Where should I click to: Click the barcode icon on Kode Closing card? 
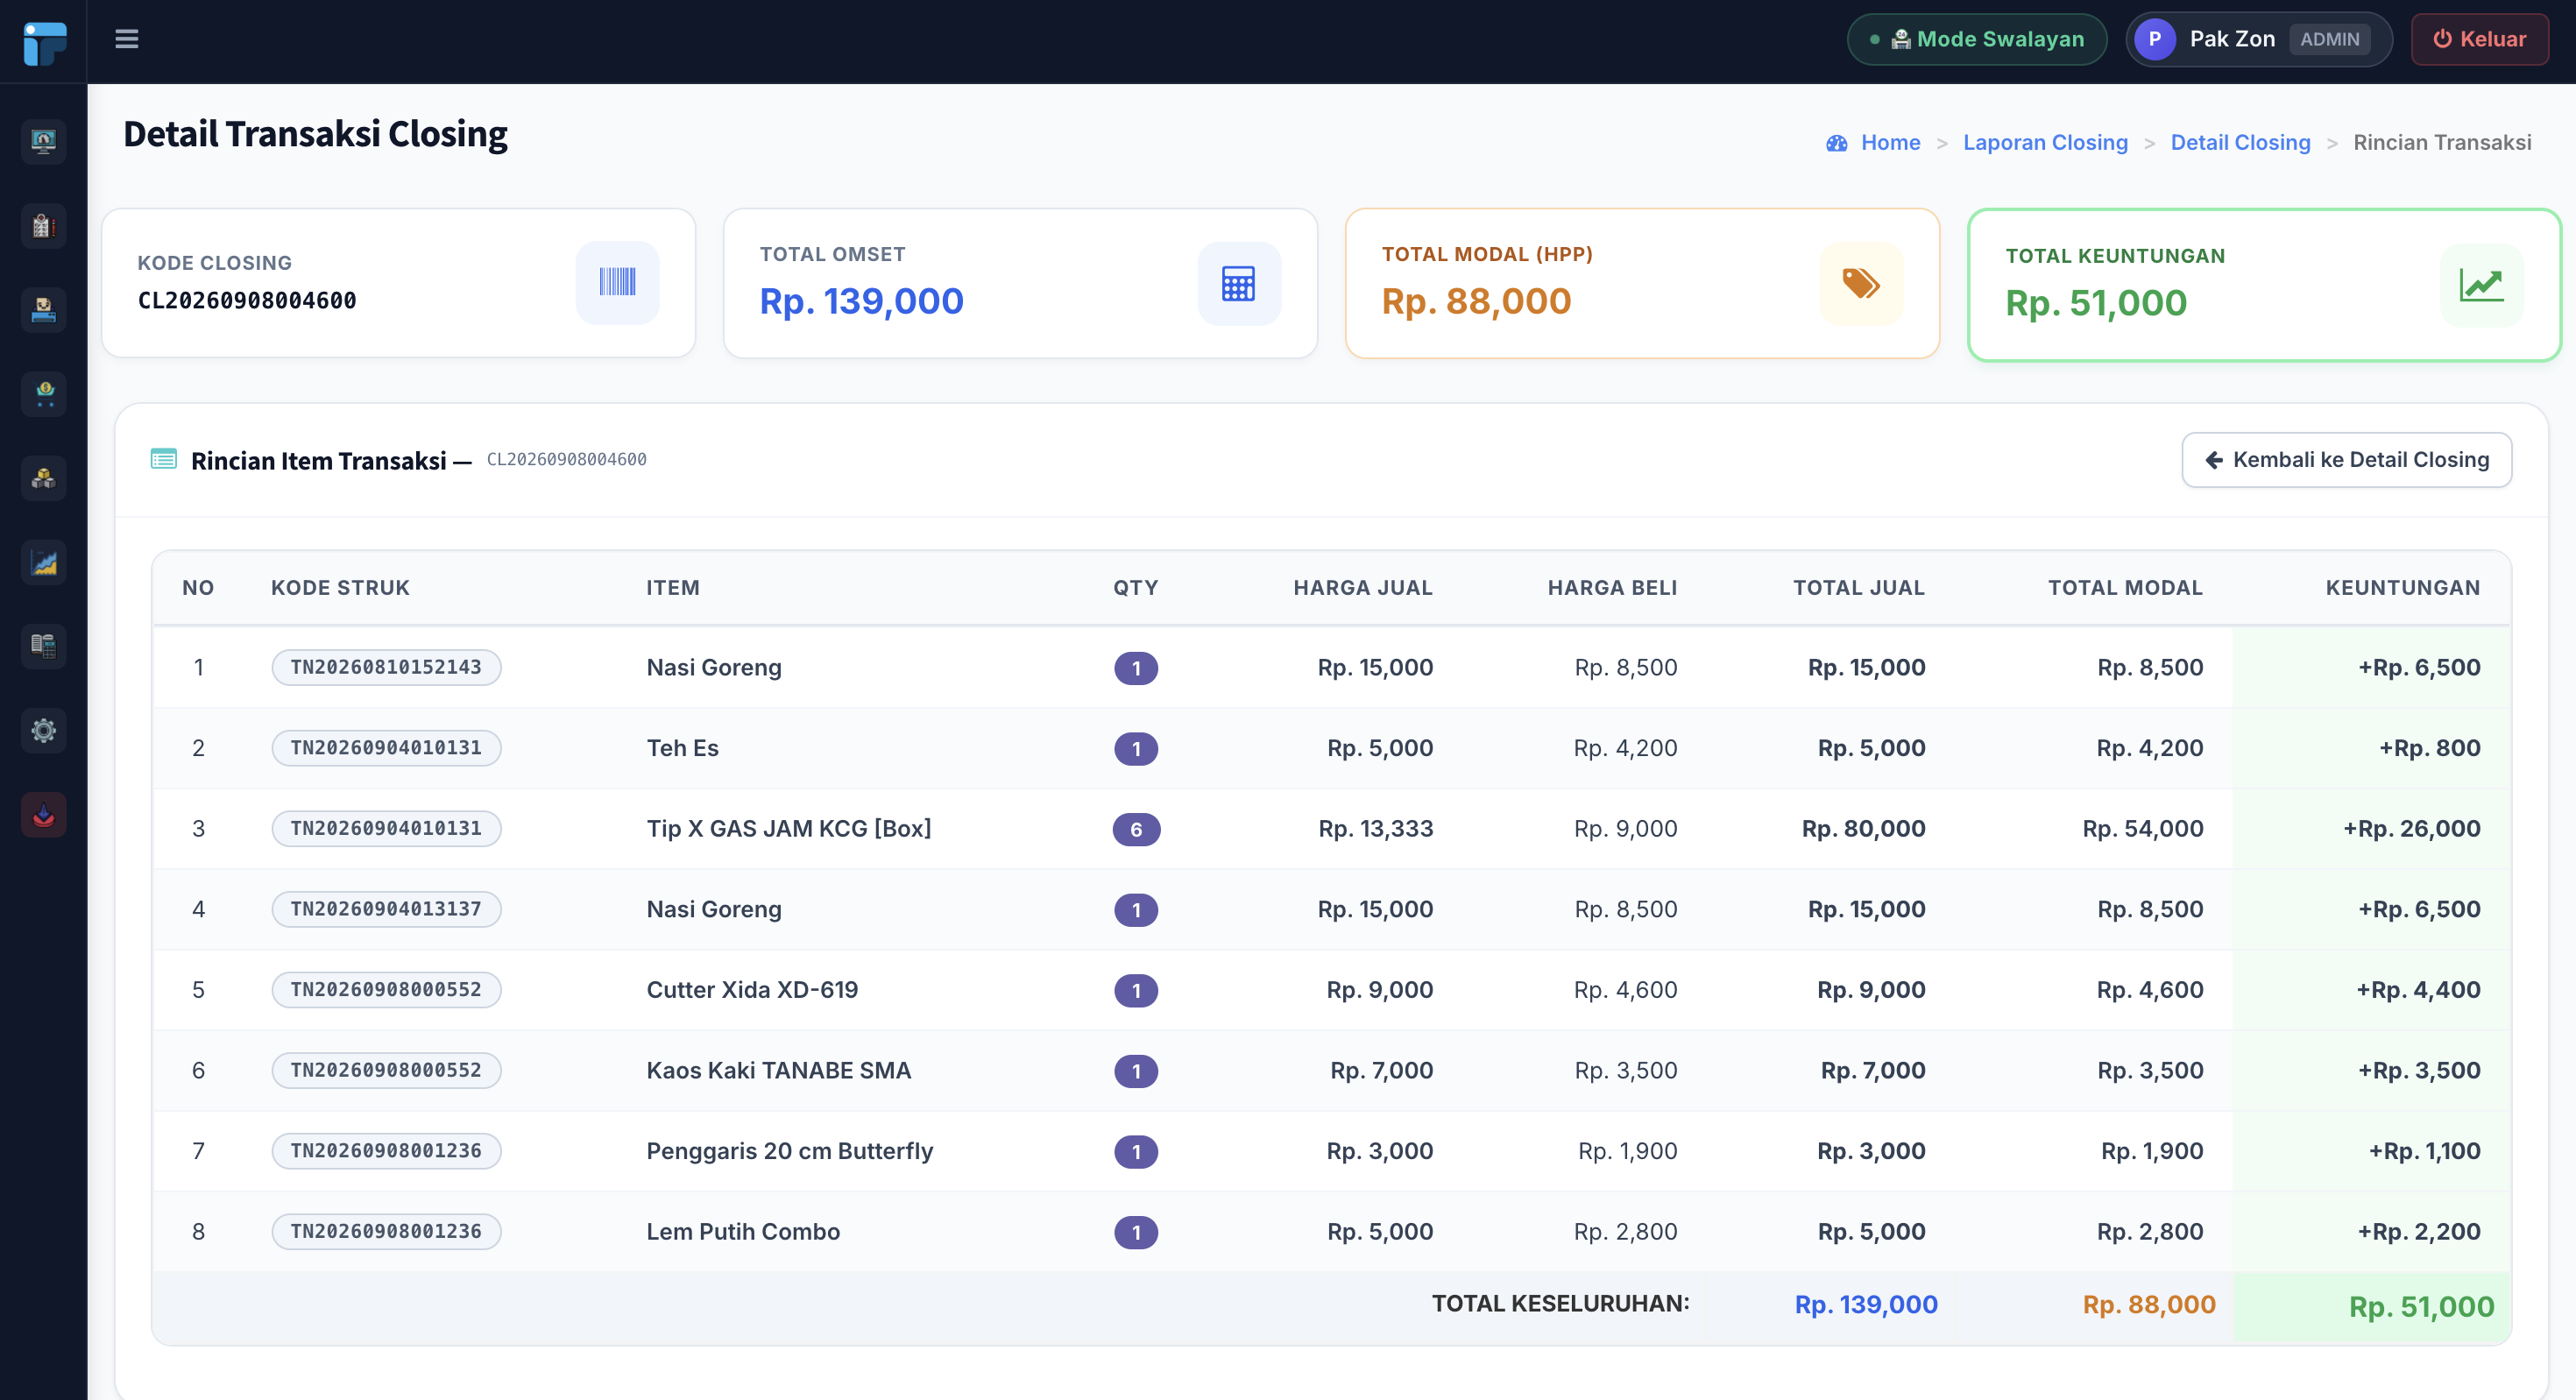tap(617, 282)
